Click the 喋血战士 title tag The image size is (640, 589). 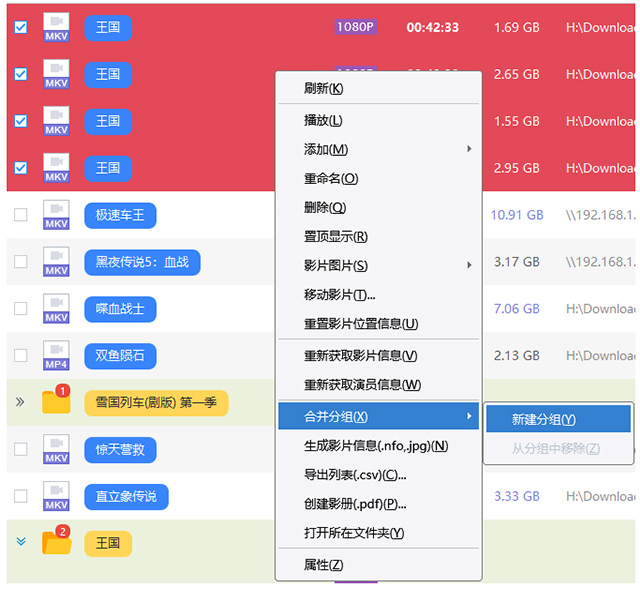pos(120,309)
